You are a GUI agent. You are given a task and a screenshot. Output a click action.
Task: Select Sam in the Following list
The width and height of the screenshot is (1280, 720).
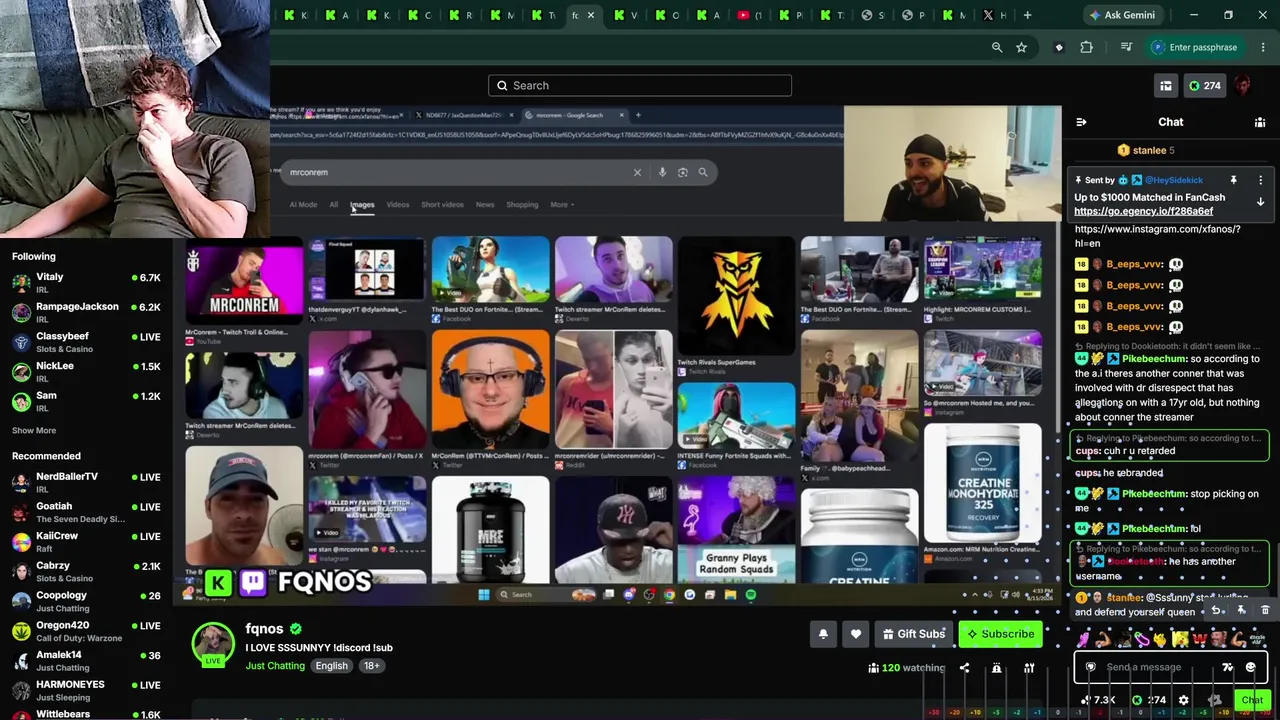click(86, 401)
